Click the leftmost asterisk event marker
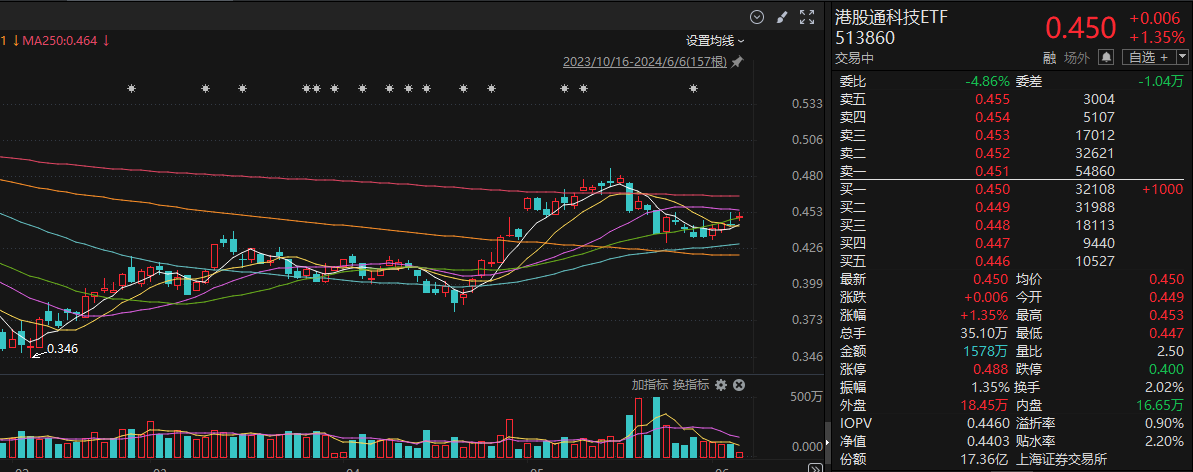This screenshot has width=1193, height=472. coord(131,90)
